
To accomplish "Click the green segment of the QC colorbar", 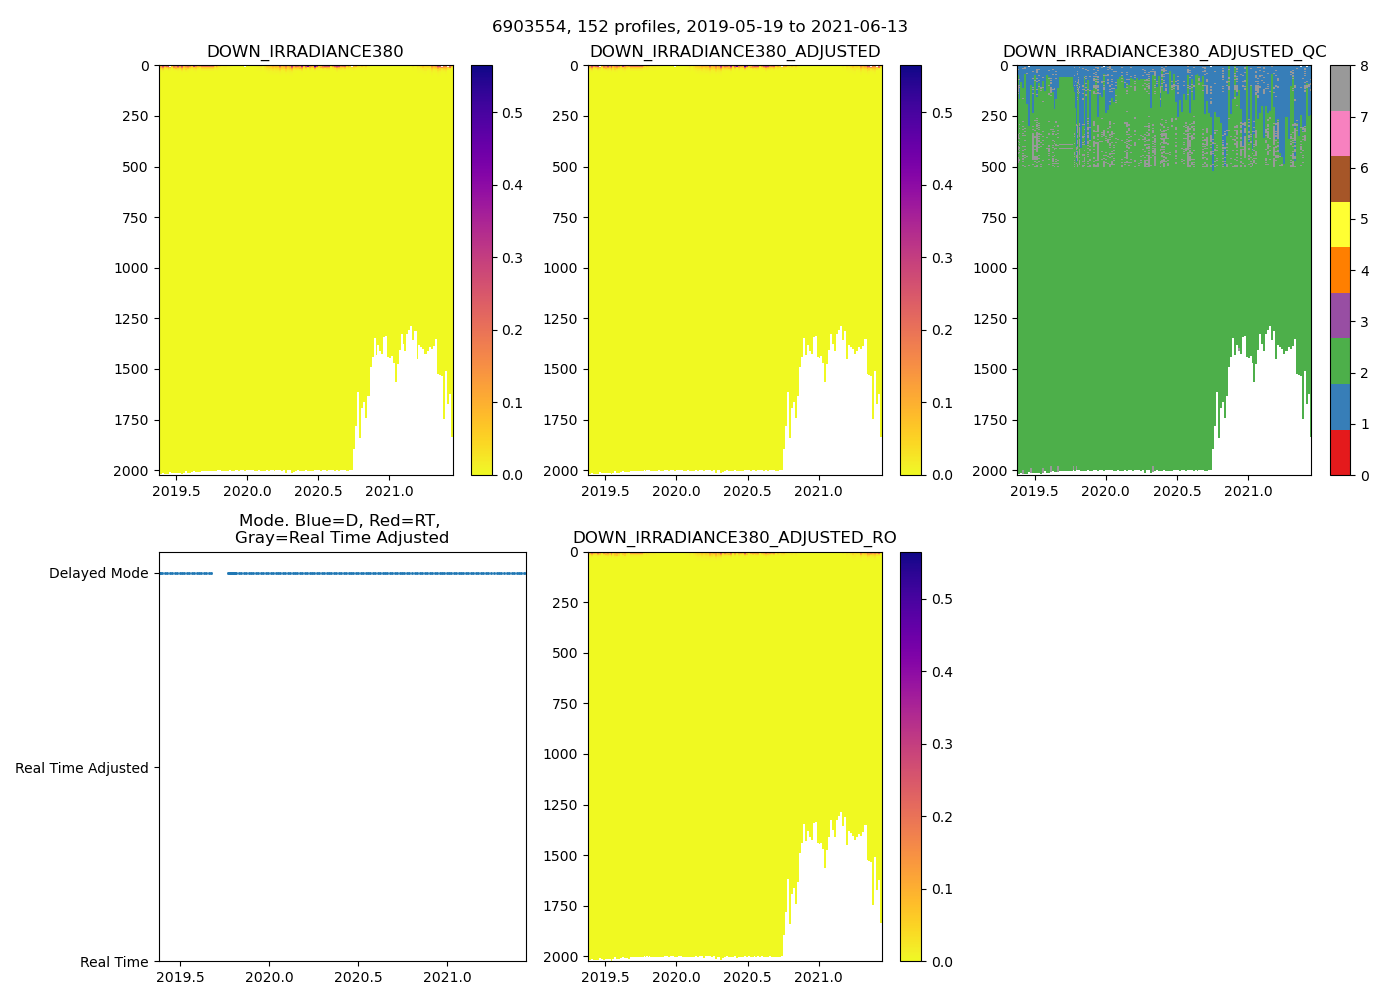I will coord(1340,361).
